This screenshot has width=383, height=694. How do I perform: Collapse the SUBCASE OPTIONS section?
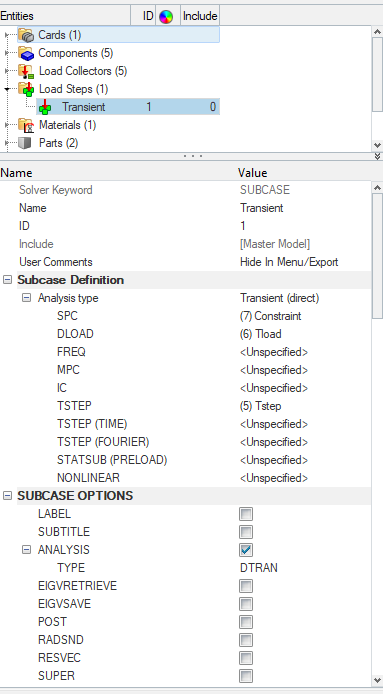pyautogui.click(x=8, y=496)
